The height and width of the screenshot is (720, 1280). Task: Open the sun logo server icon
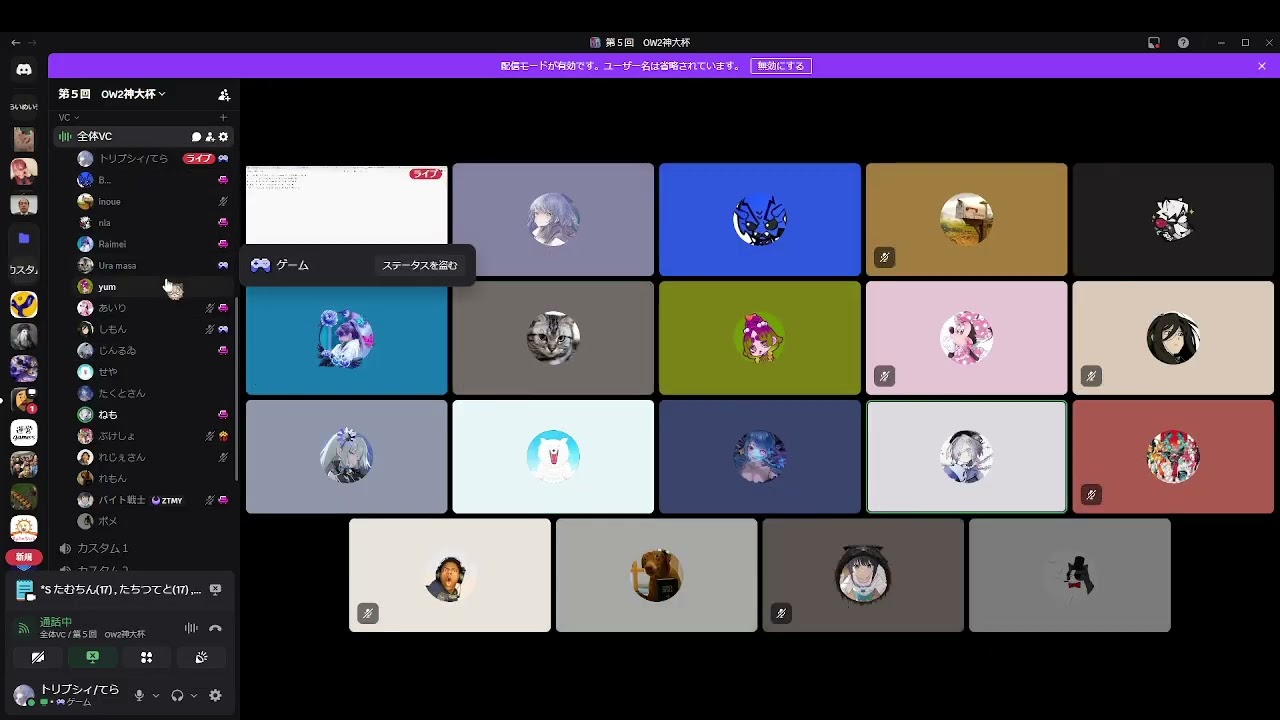pos(24,528)
